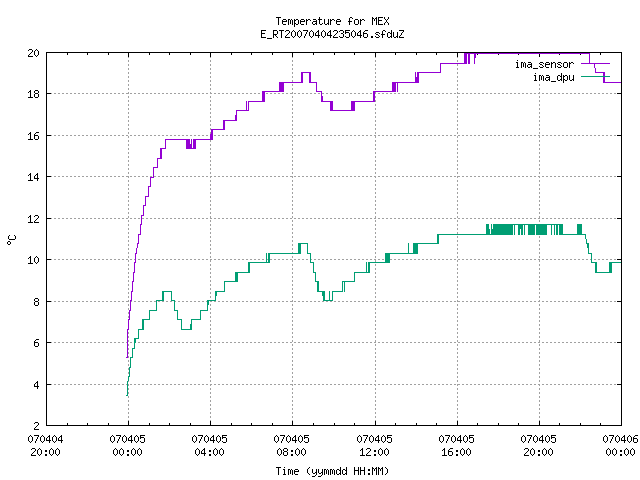Screen dimensions: 640x480
Task: Click the x-axis label "070405 12:00"
Action: [374, 445]
